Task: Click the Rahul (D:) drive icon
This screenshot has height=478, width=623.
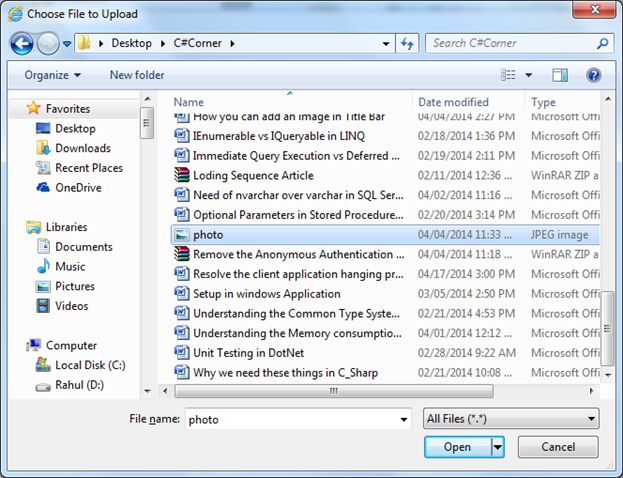Action: click(x=43, y=386)
